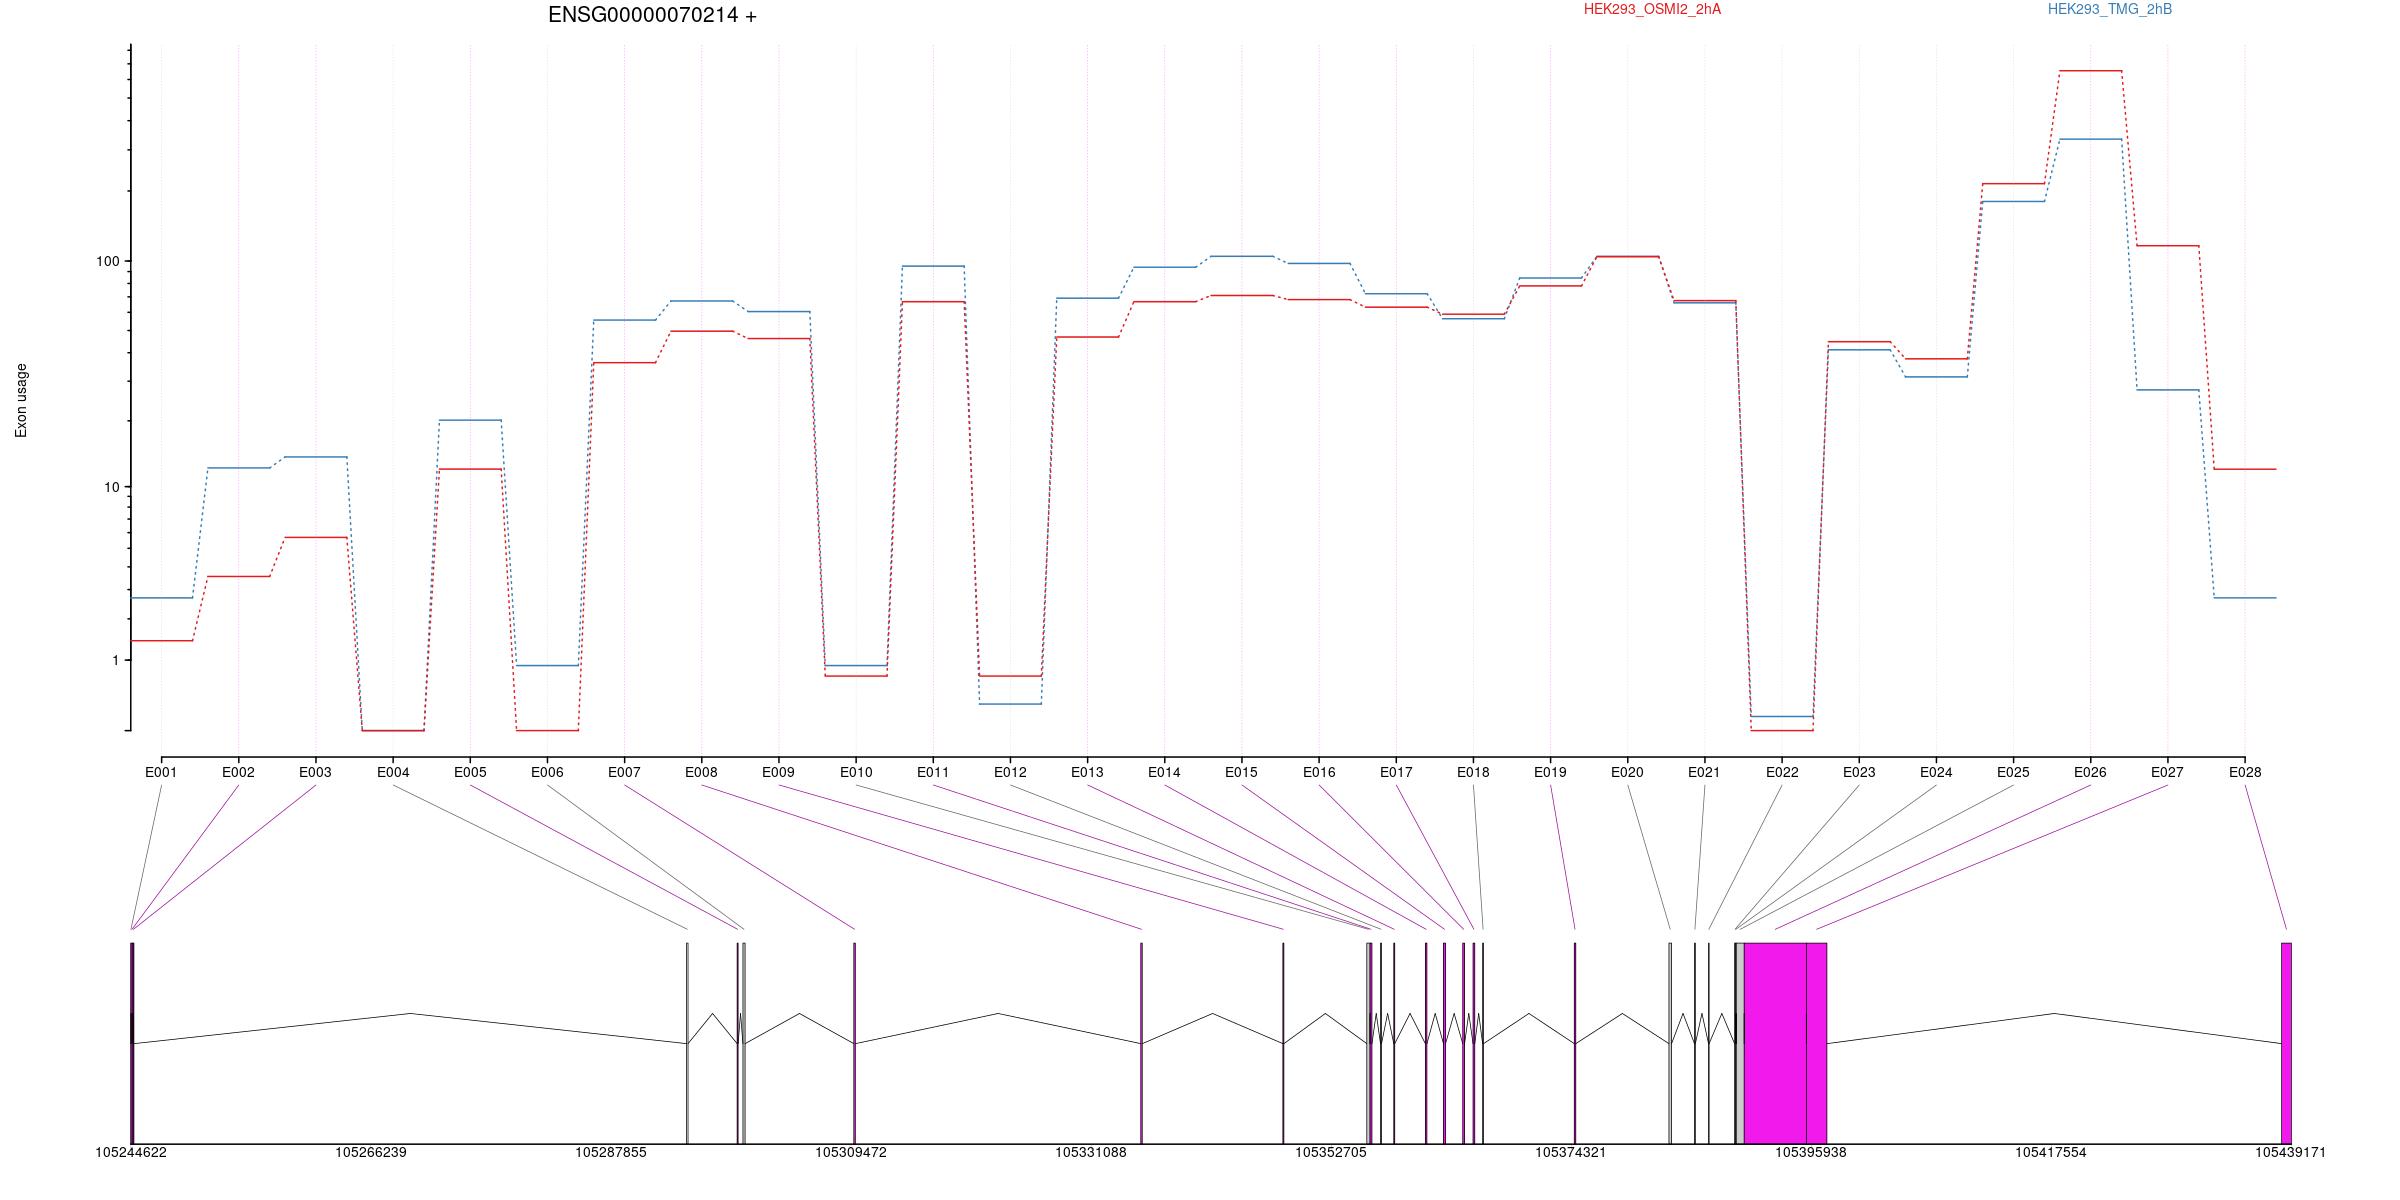
Task: Click the gene title ENSG00000070214 +
Action: click(x=652, y=15)
